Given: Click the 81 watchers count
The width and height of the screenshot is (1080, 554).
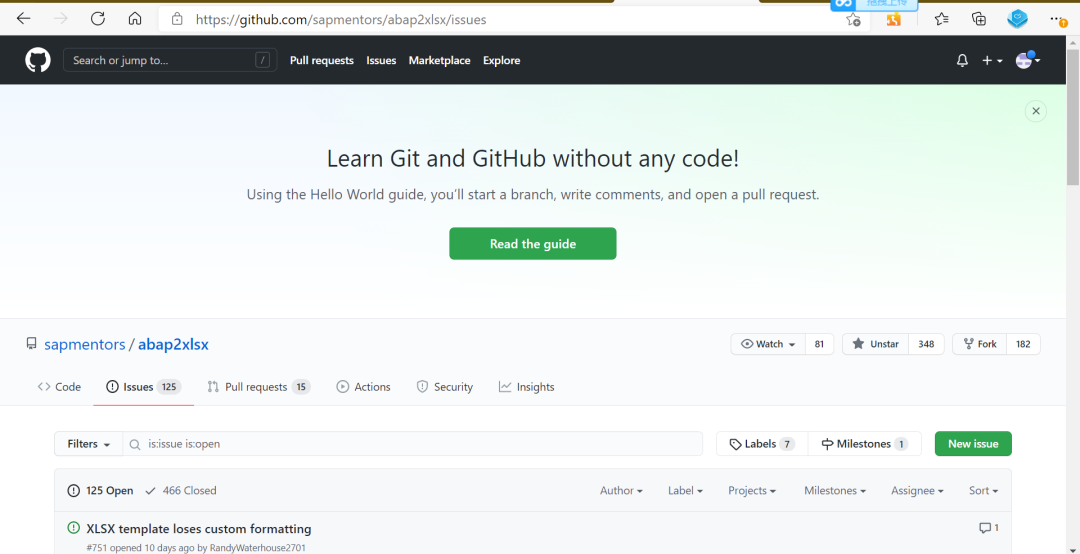Looking at the screenshot, I should (819, 344).
